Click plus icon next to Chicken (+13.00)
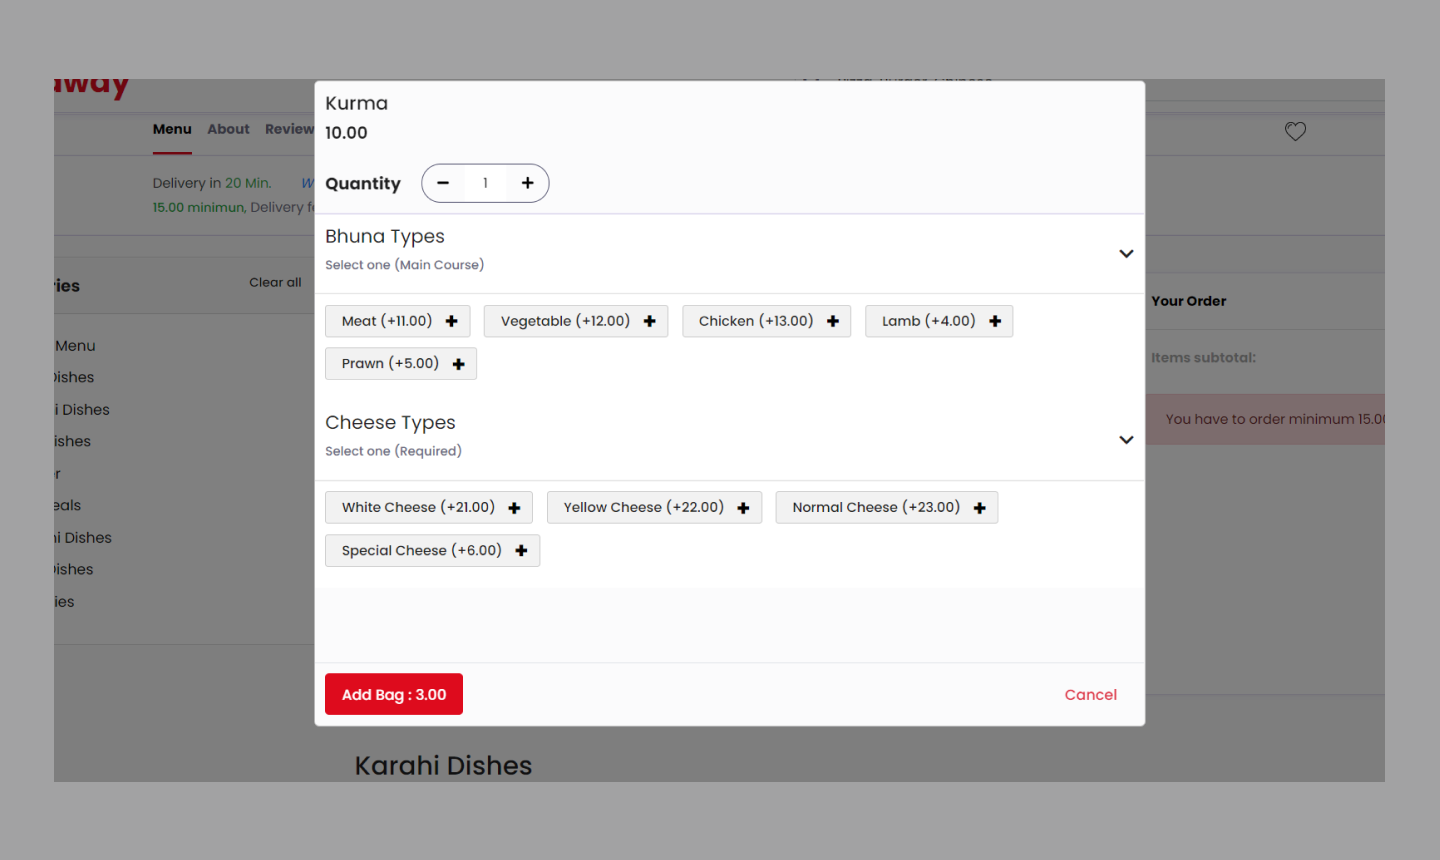This screenshot has height=860, width=1440. pyautogui.click(x=832, y=322)
